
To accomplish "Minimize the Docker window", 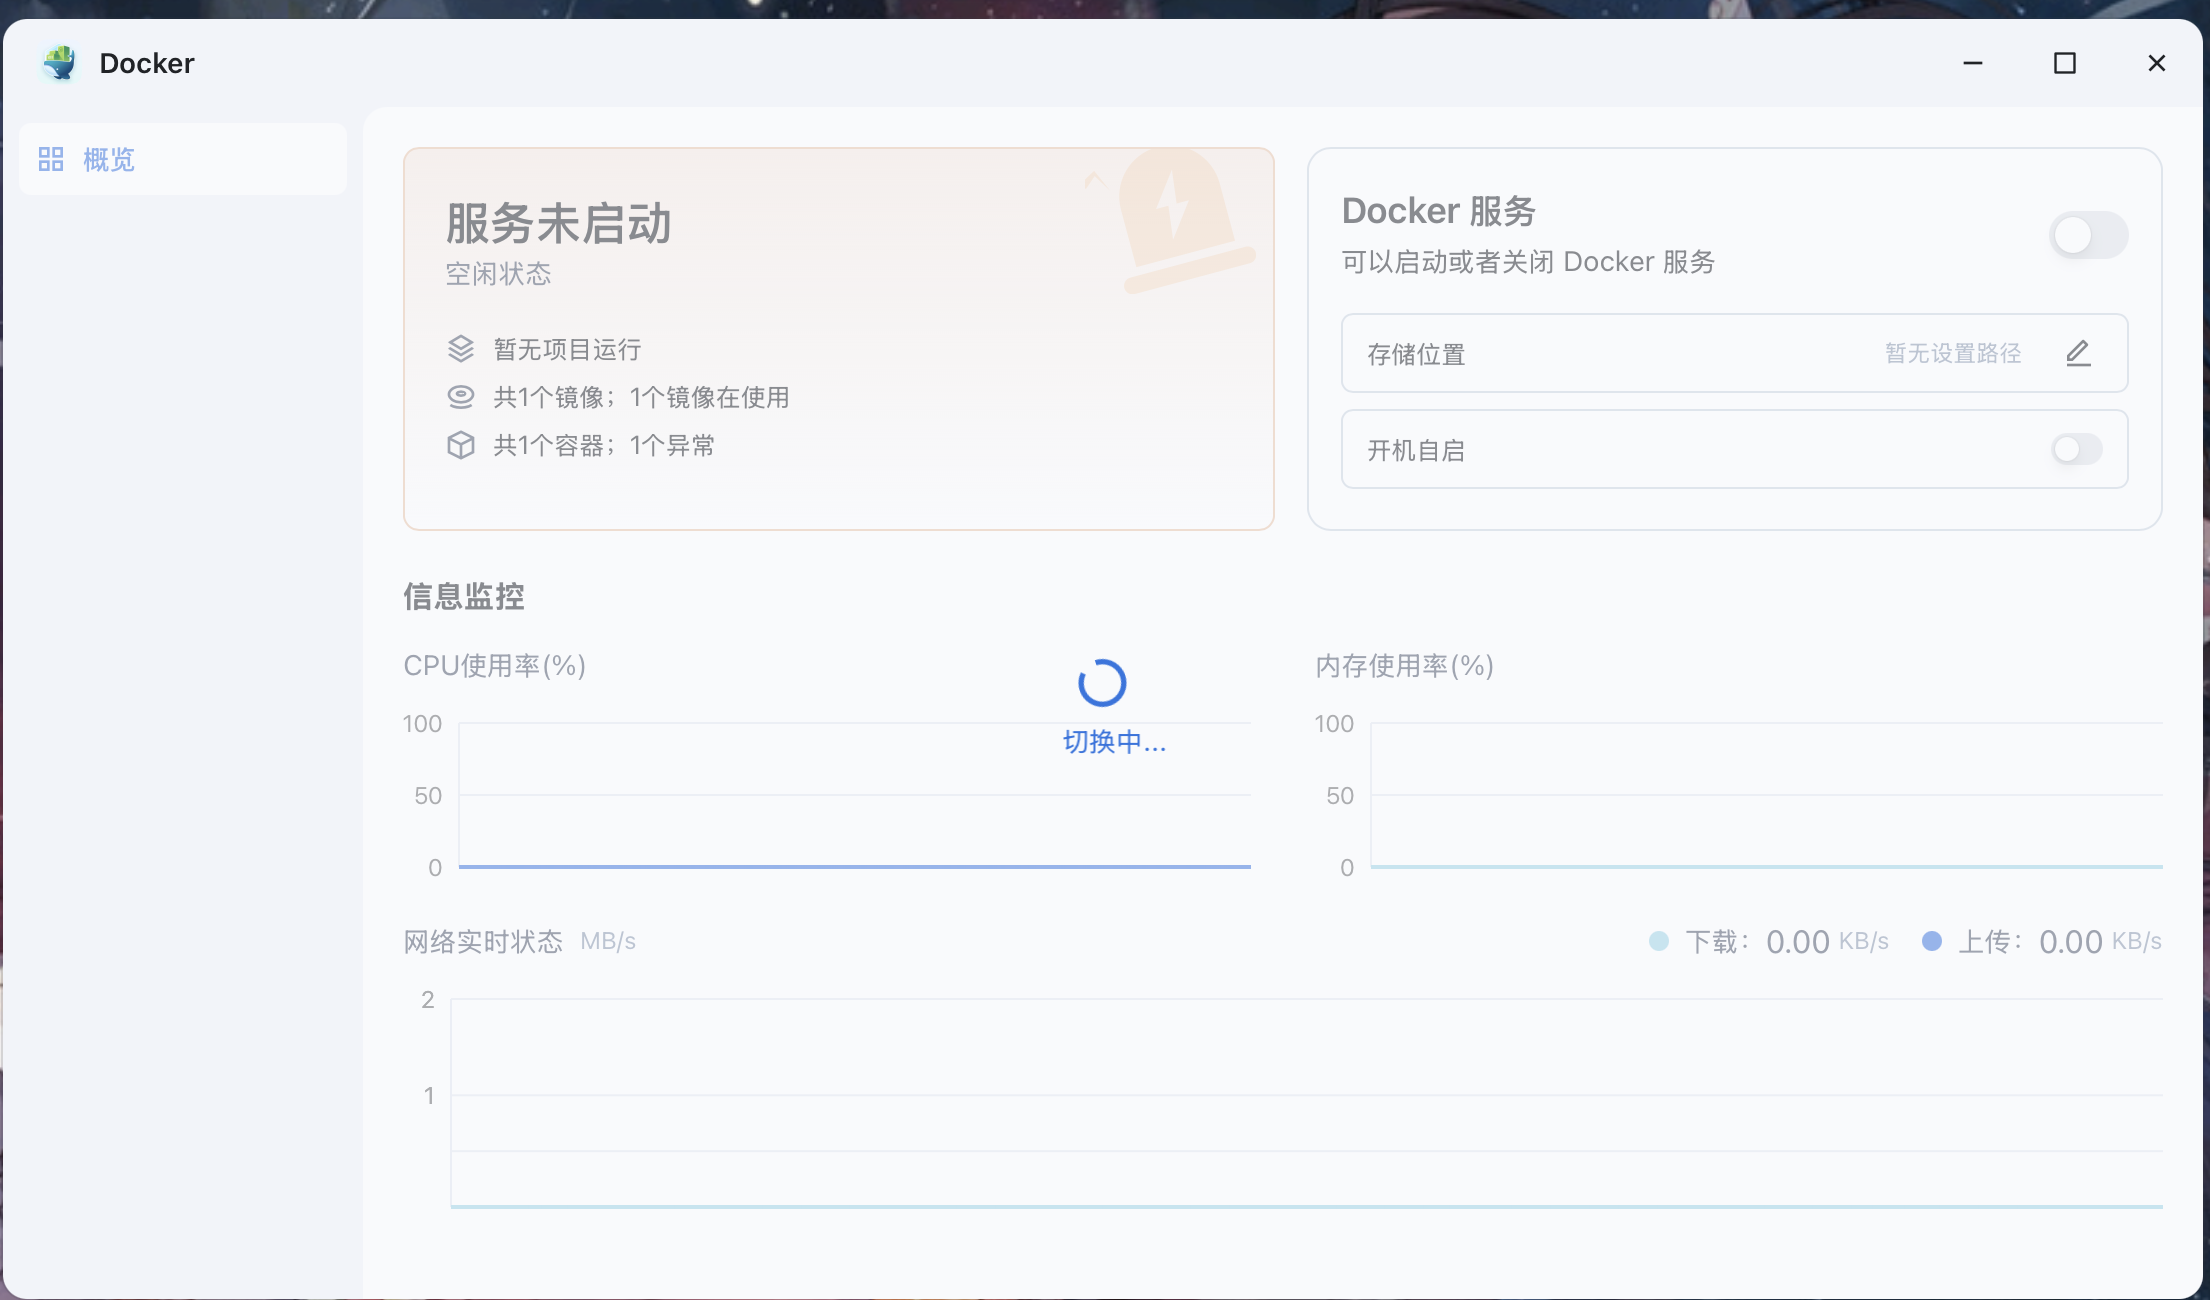I will [1972, 63].
